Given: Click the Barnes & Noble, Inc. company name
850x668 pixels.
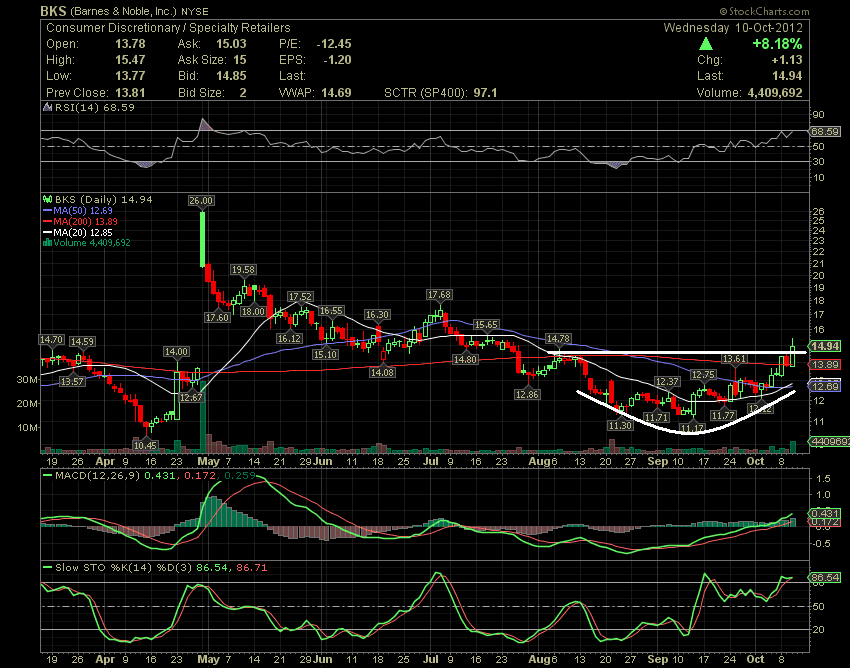Looking at the screenshot, I should [123, 11].
